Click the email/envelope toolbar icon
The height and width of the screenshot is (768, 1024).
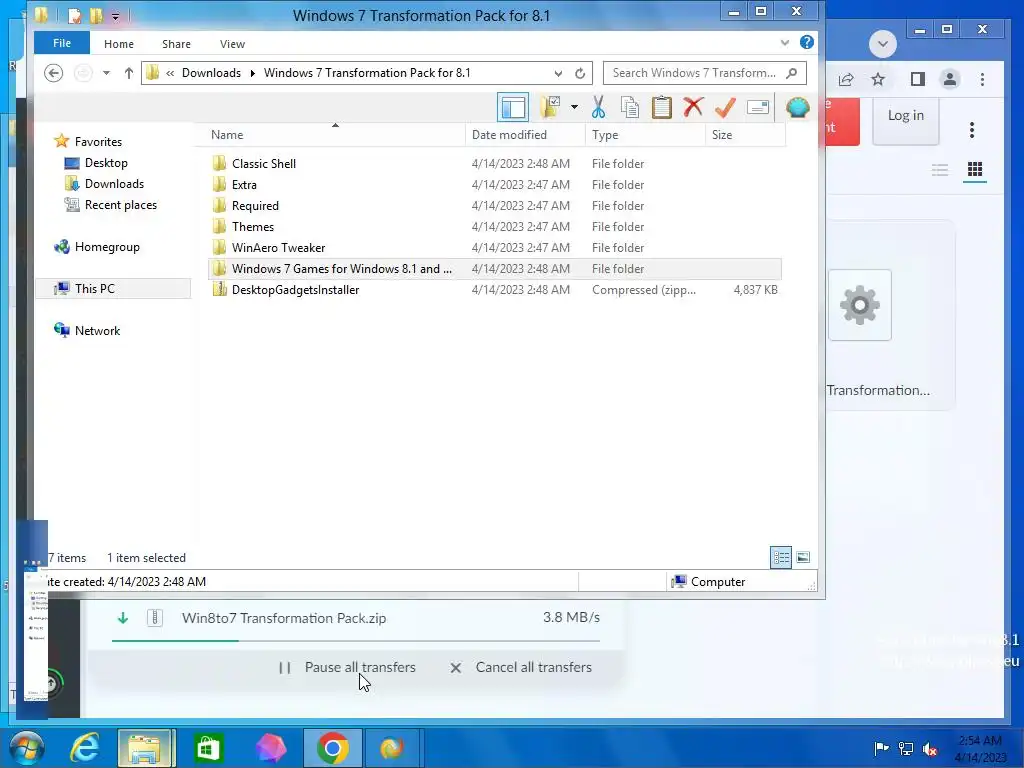(758, 107)
